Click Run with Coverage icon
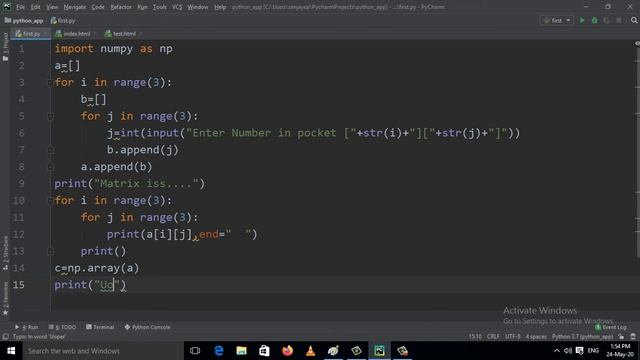 (x=607, y=20)
